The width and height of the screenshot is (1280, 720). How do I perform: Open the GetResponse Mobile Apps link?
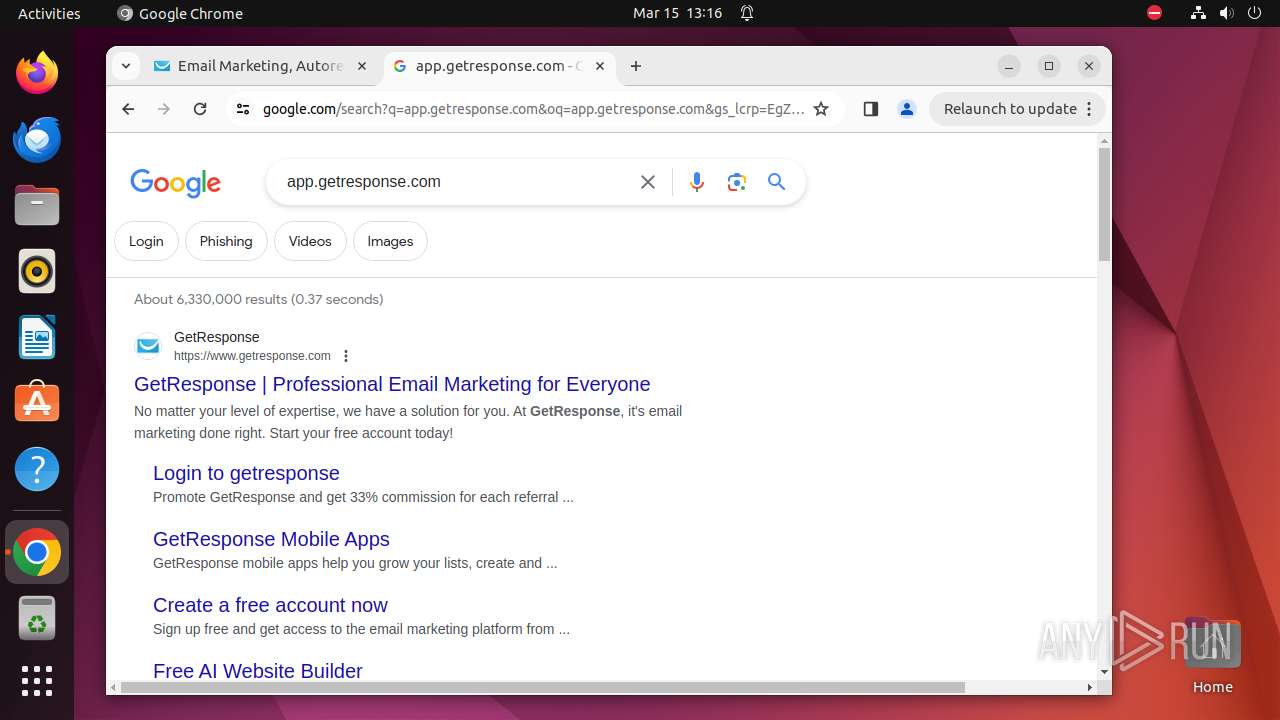tap(271, 539)
